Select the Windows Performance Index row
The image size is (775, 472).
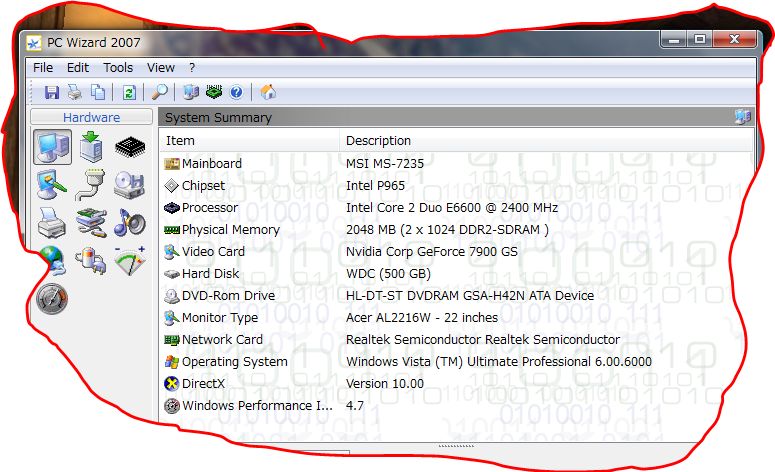[457, 405]
